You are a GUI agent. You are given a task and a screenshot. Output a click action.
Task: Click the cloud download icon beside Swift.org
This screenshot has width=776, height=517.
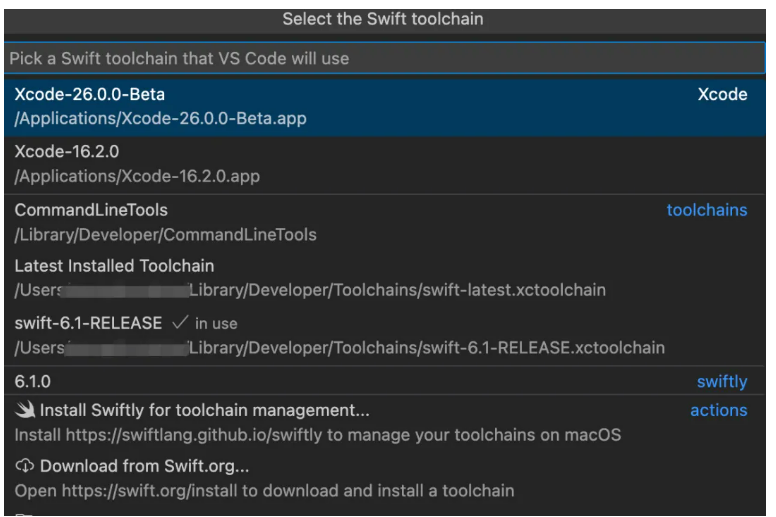(25, 466)
